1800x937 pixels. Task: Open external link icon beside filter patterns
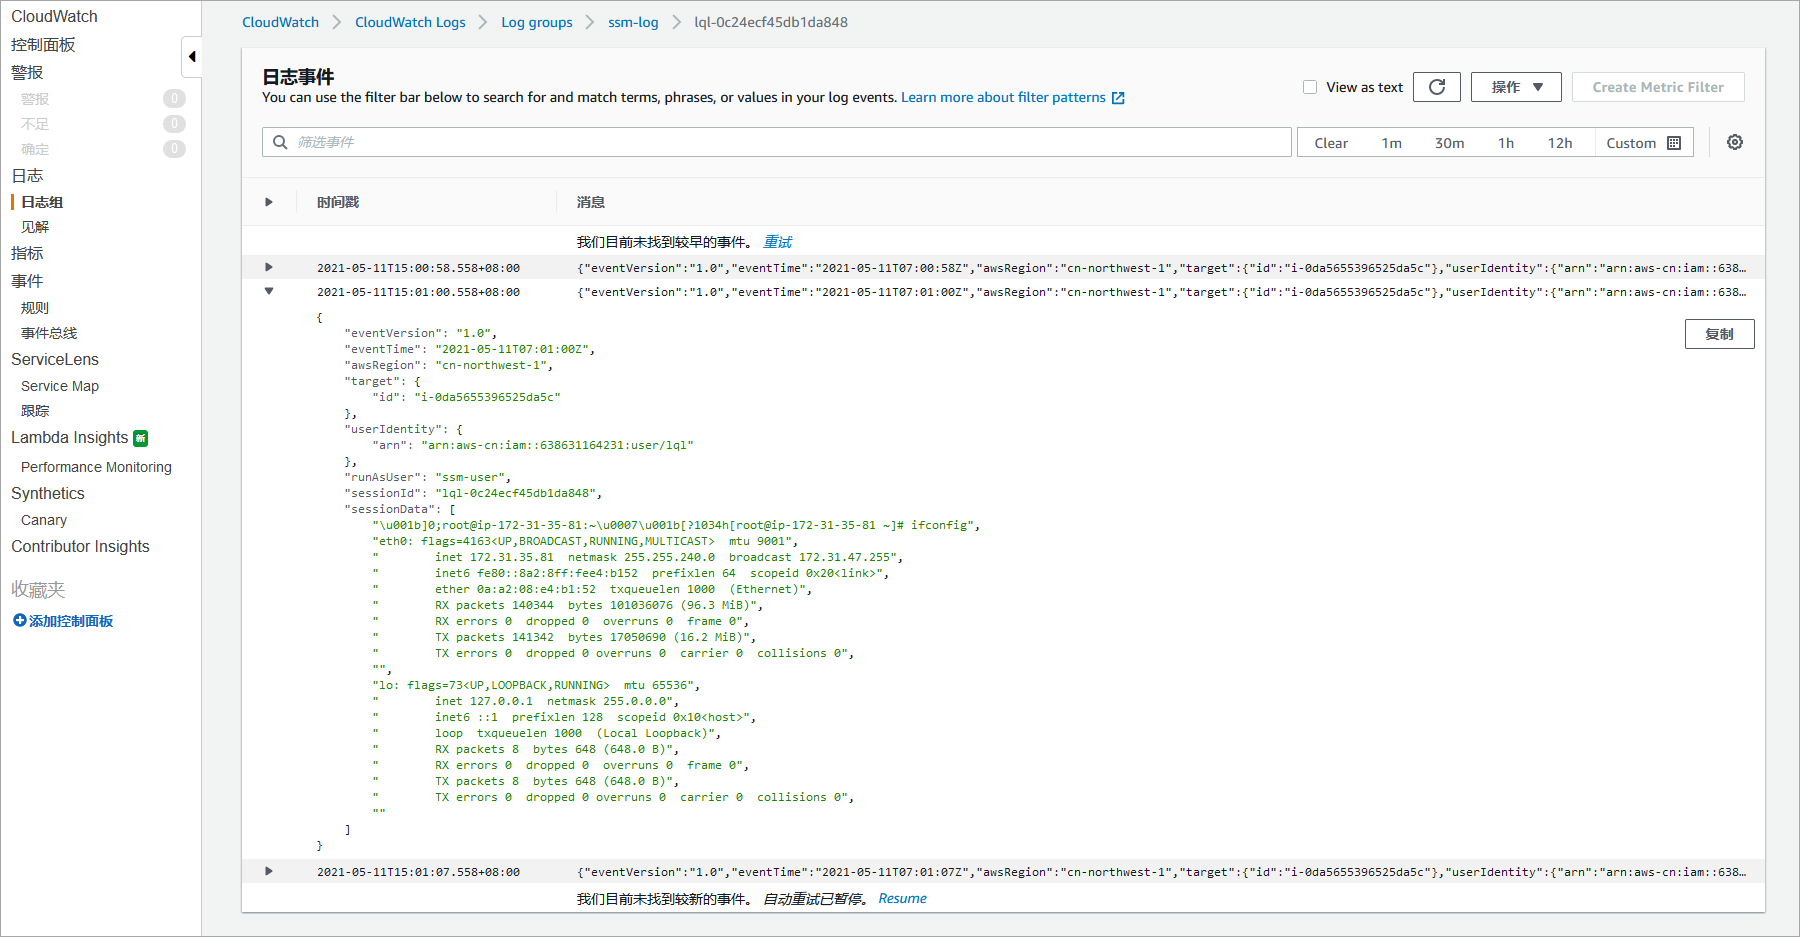point(1118,98)
